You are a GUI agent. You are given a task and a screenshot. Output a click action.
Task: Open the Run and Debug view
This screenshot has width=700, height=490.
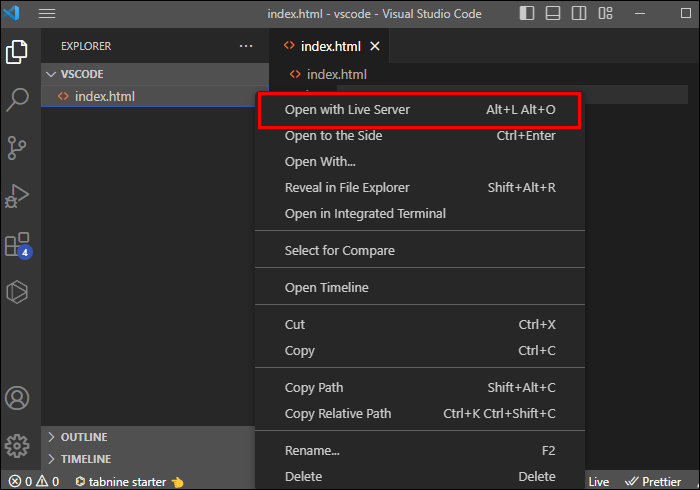pos(18,196)
